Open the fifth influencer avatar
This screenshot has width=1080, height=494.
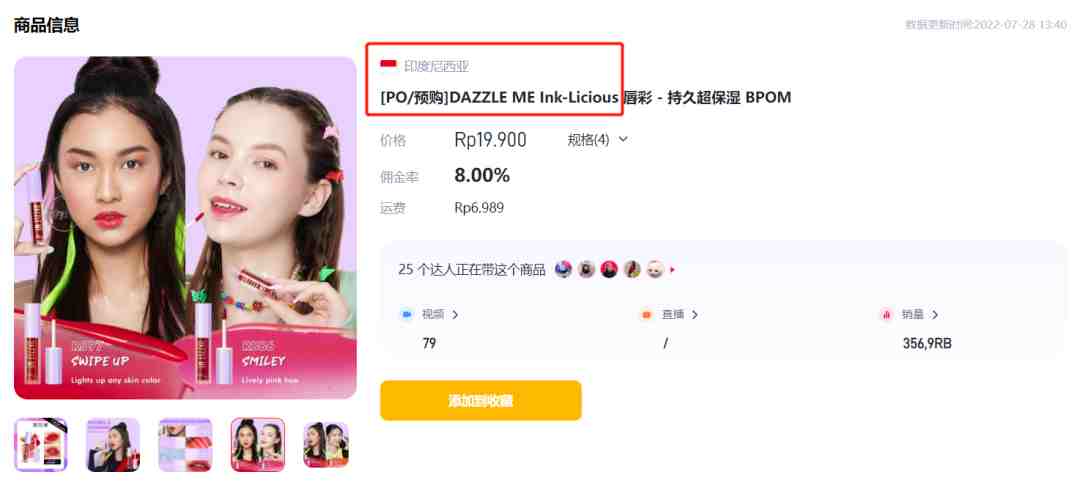click(655, 269)
